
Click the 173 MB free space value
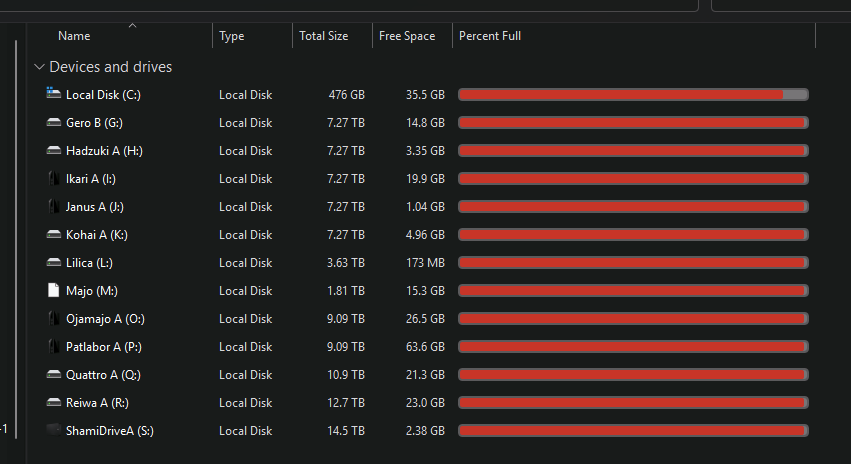425,263
